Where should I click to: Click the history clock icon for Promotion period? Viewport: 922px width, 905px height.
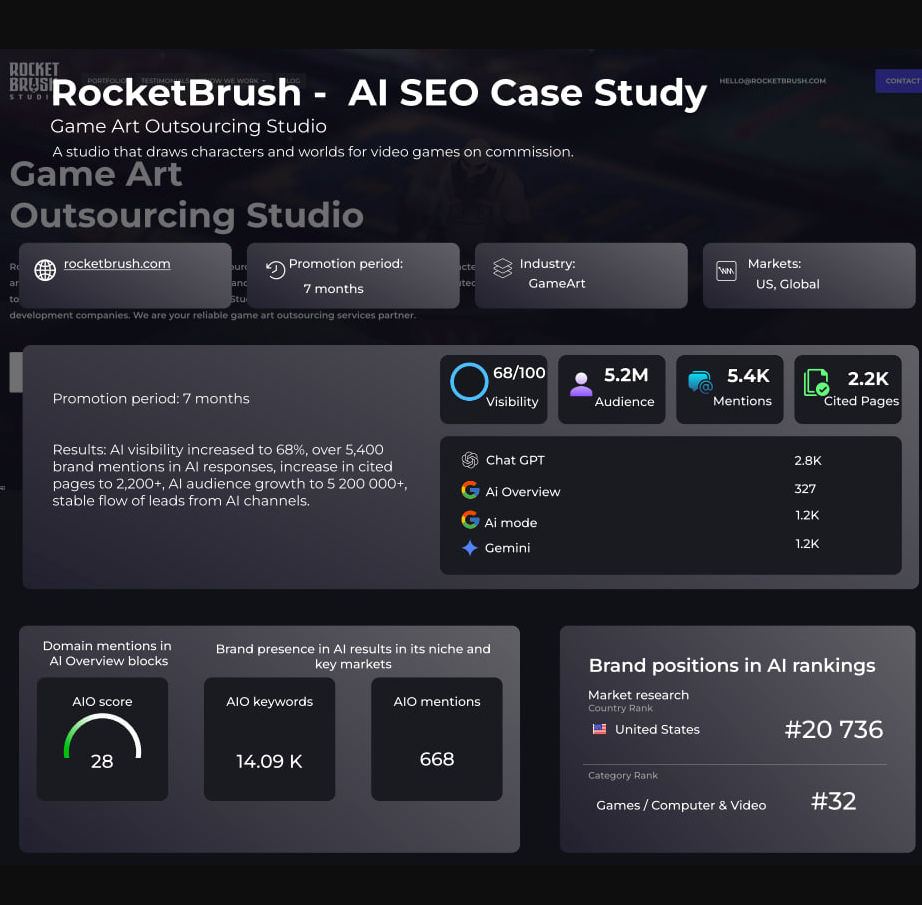pos(275,270)
